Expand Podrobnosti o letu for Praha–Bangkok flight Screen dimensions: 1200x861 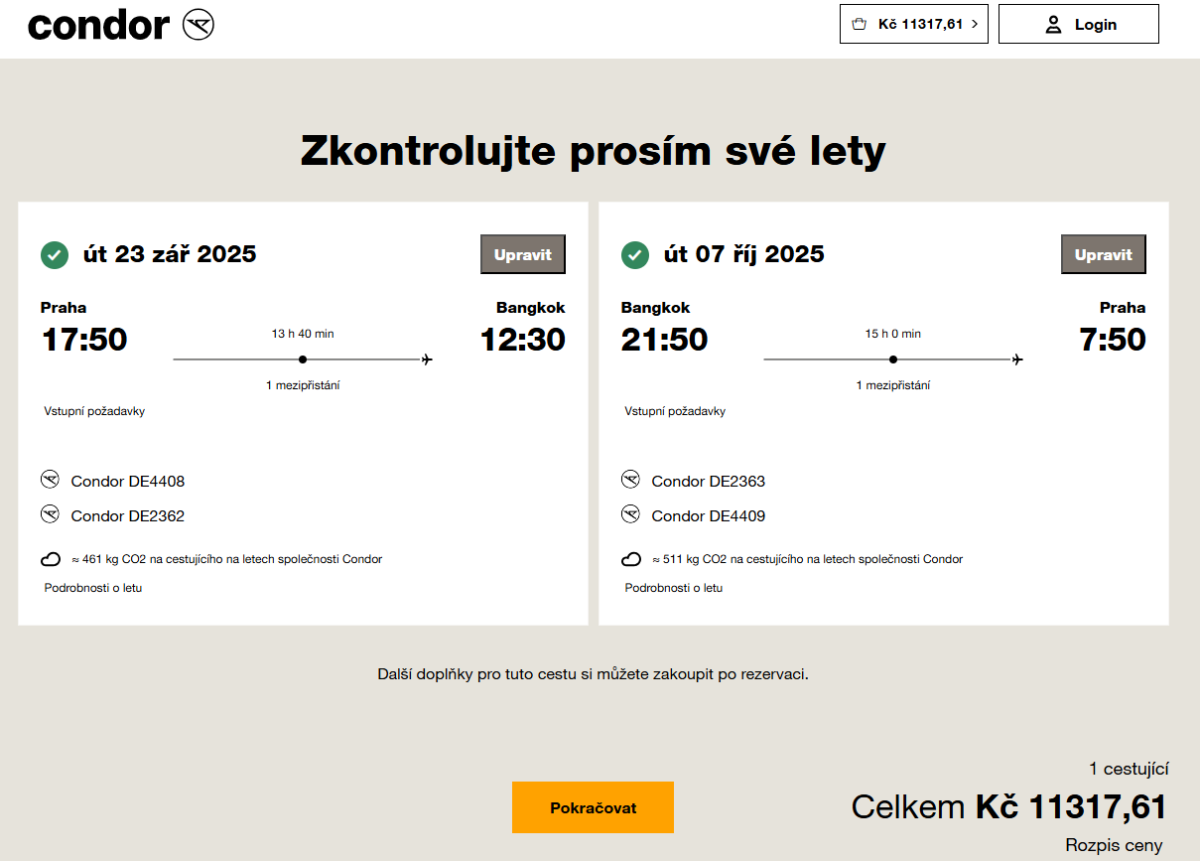[x=93, y=588]
